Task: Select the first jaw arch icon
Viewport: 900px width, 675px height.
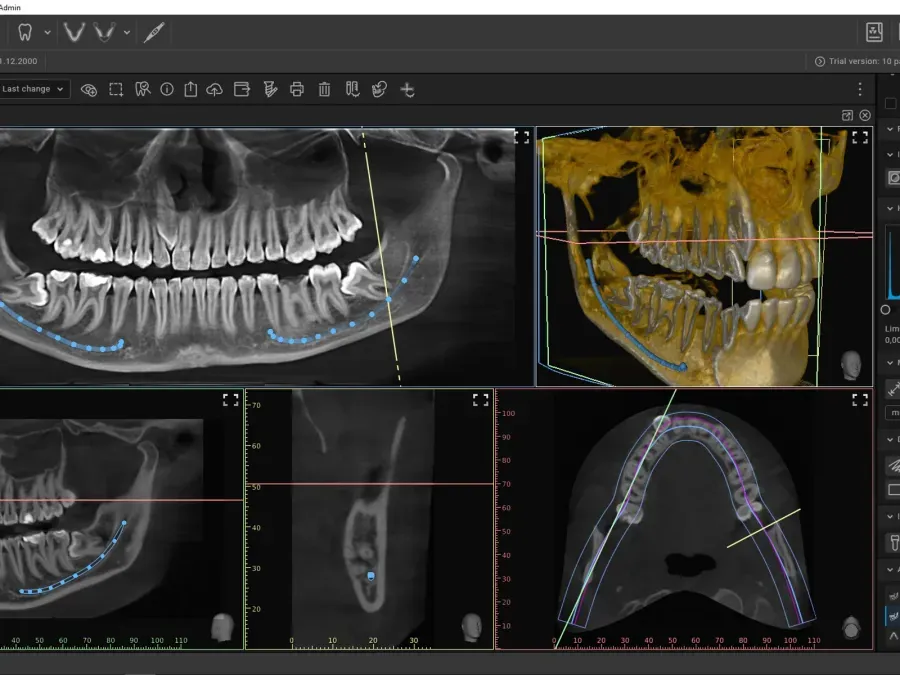Action: click(x=75, y=32)
